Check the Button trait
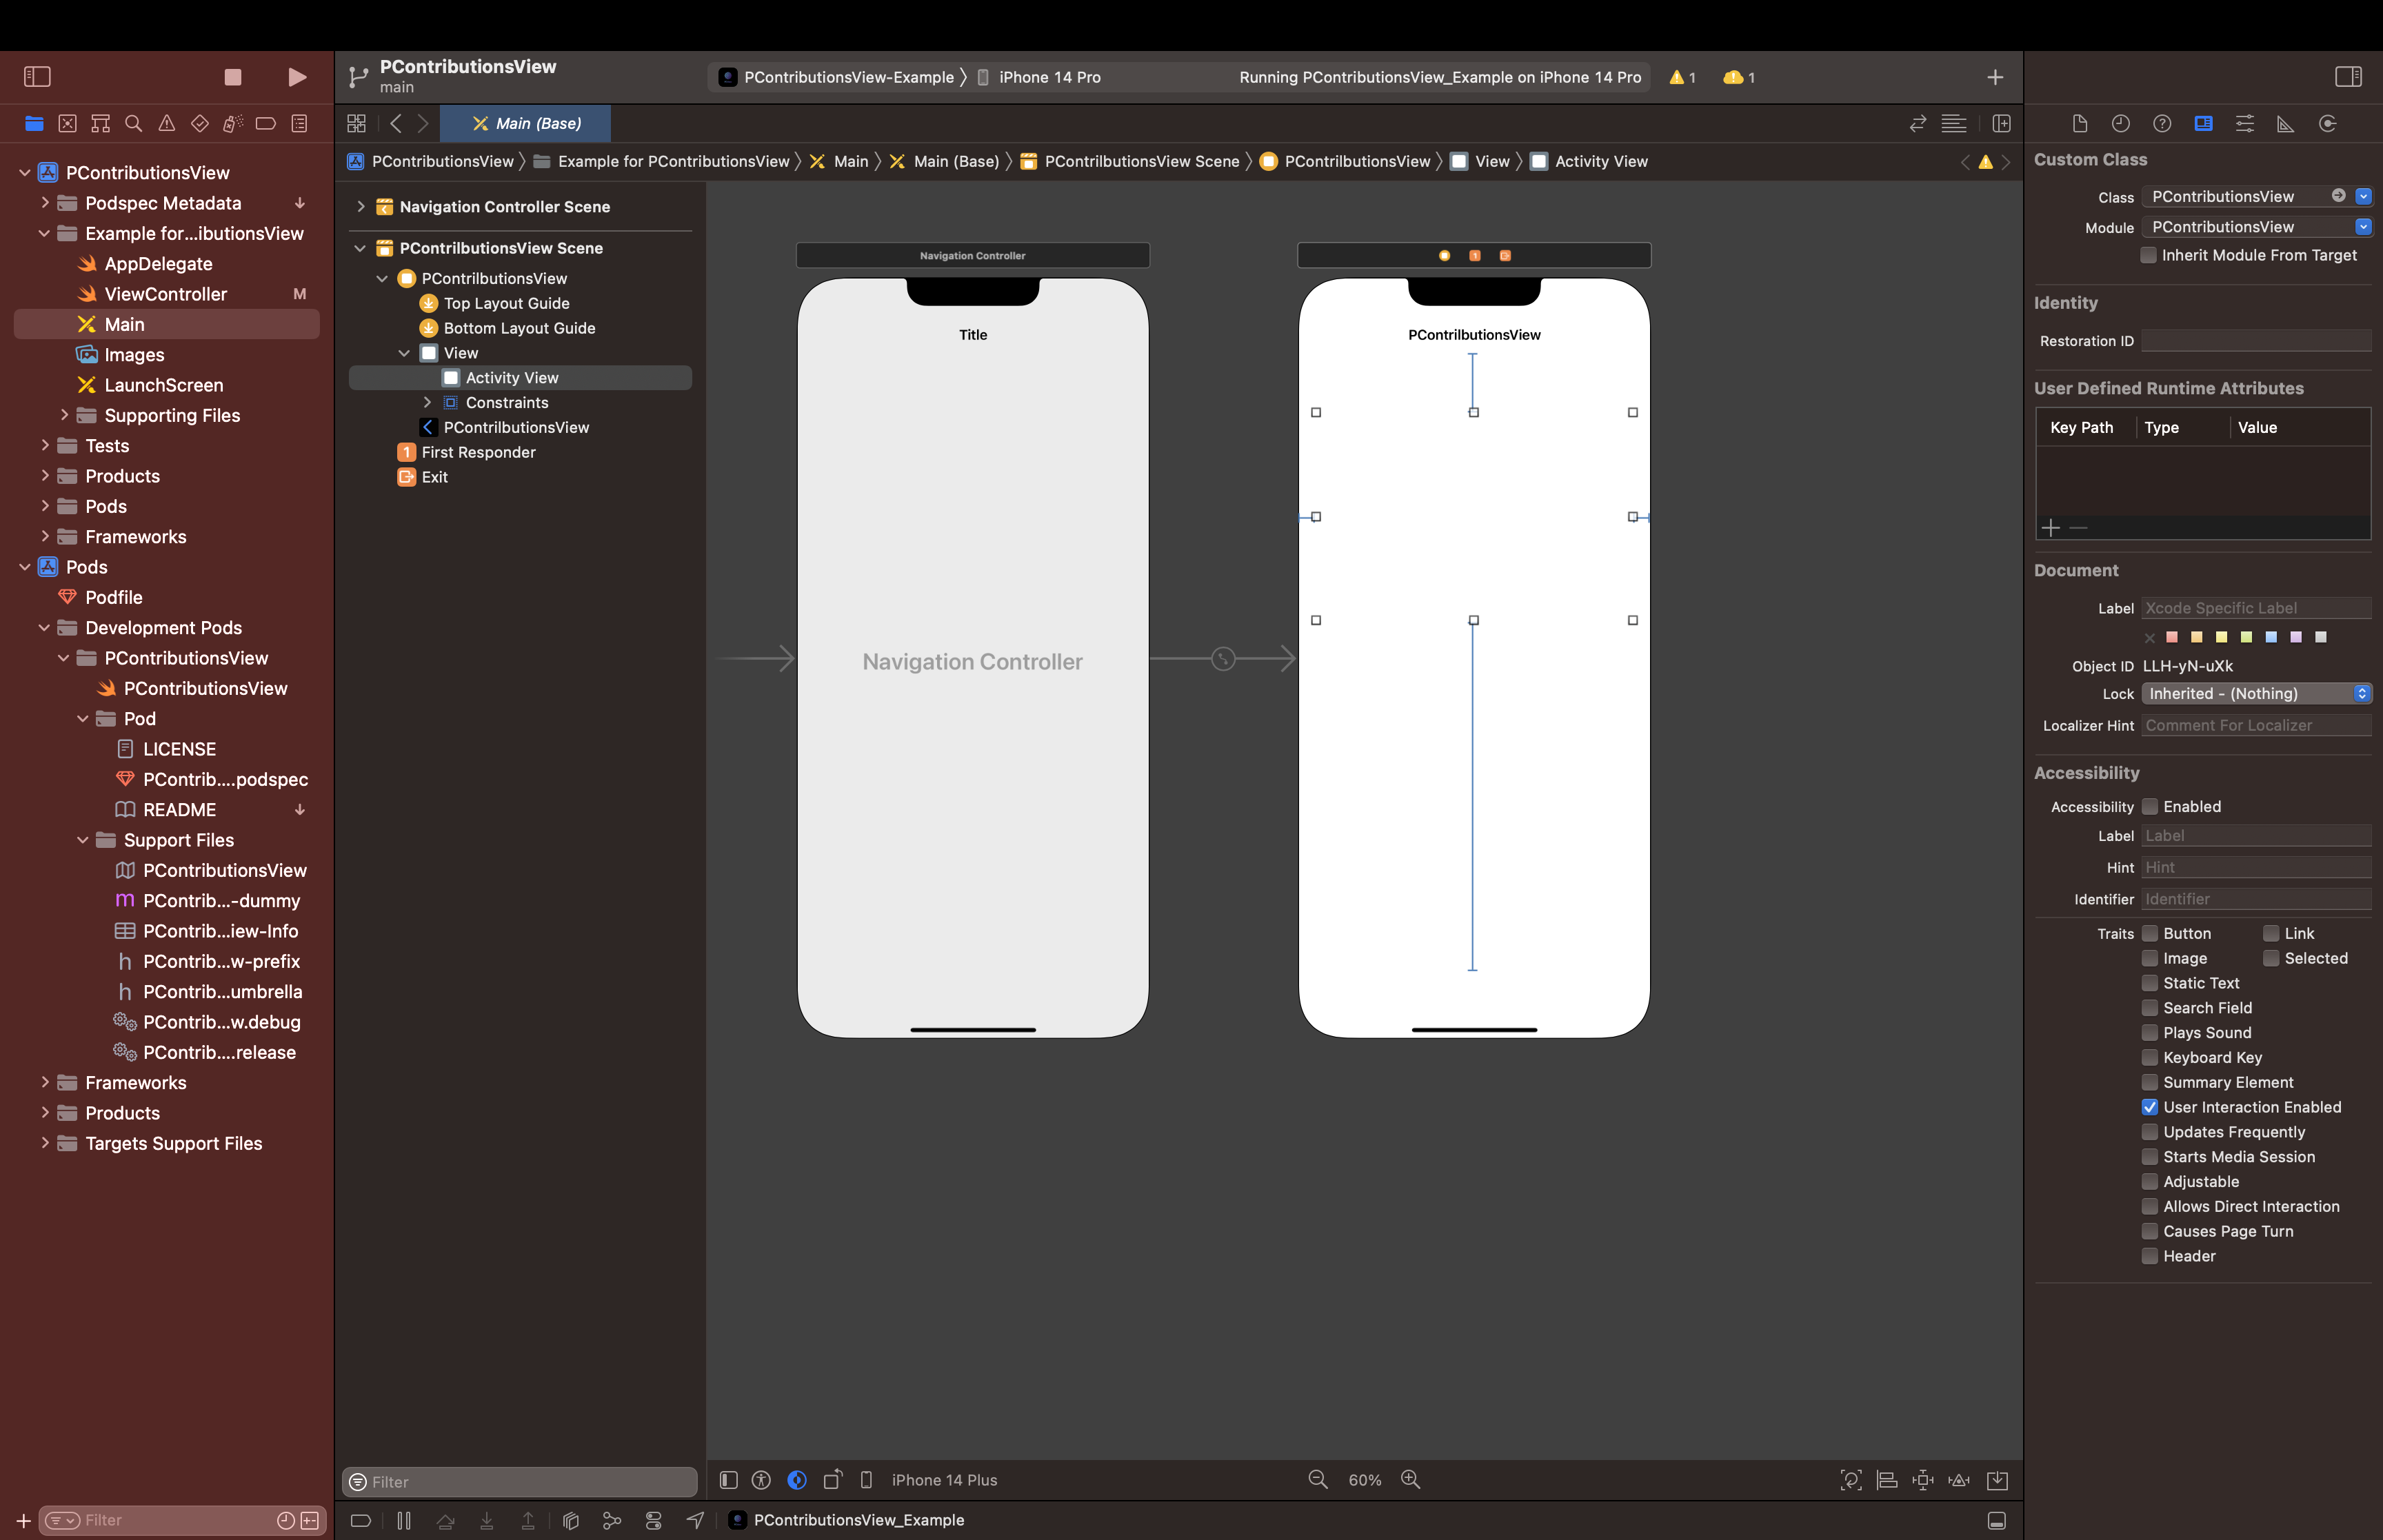The width and height of the screenshot is (2383, 1540). tap(2150, 933)
